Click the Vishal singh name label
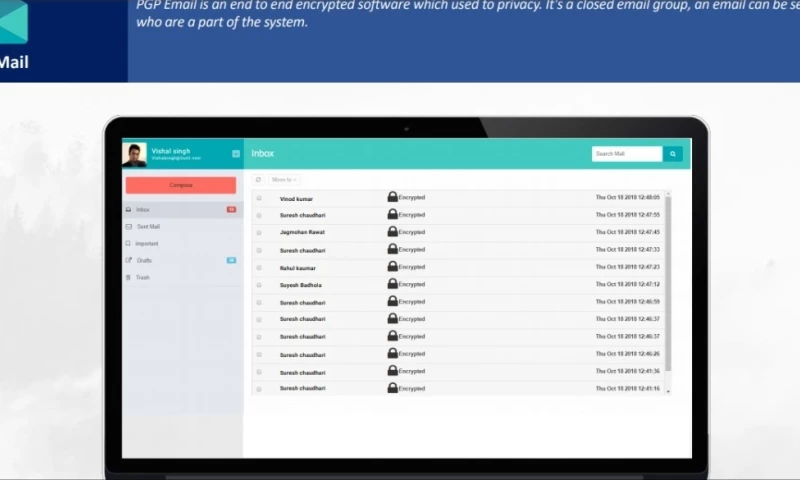The width and height of the screenshot is (800, 480). [x=171, y=151]
